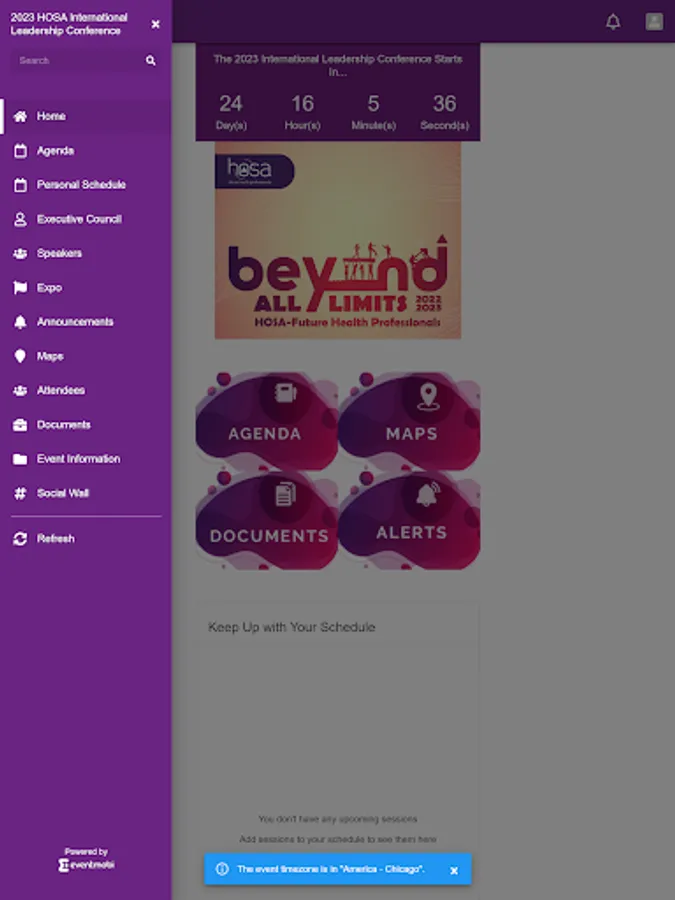The height and width of the screenshot is (900, 675).
Task: Open the Expo section
Action: pos(86,288)
